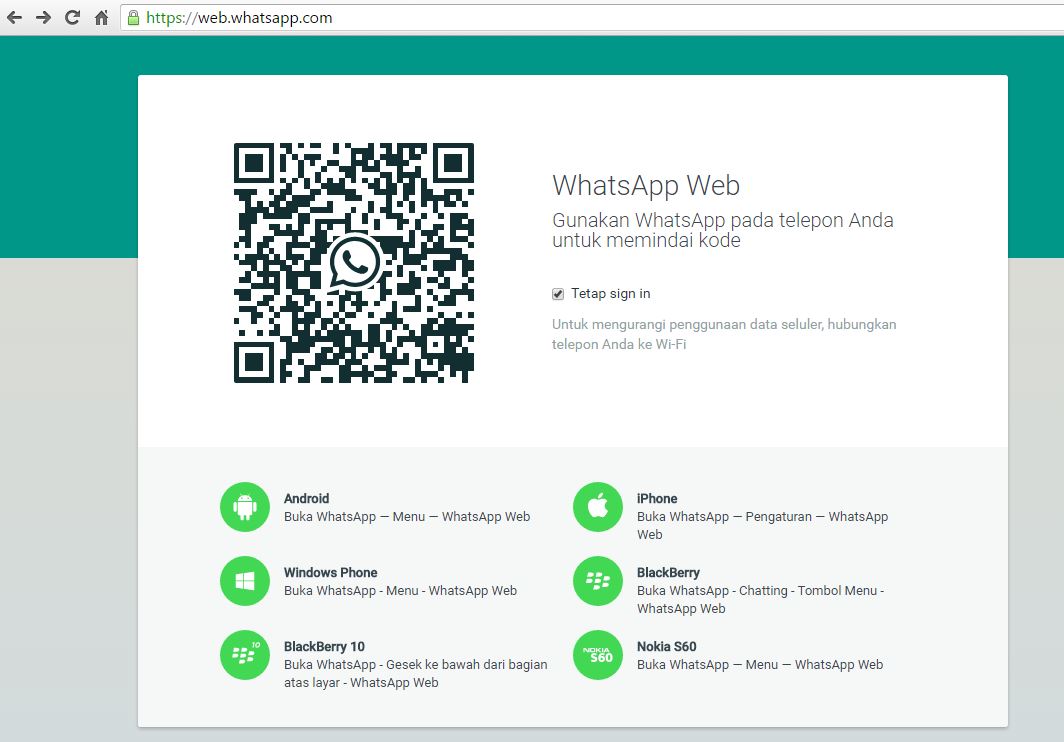Click the WhatsApp Web heading
The height and width of the screenshot is (742, 1064).
(646, 185)
